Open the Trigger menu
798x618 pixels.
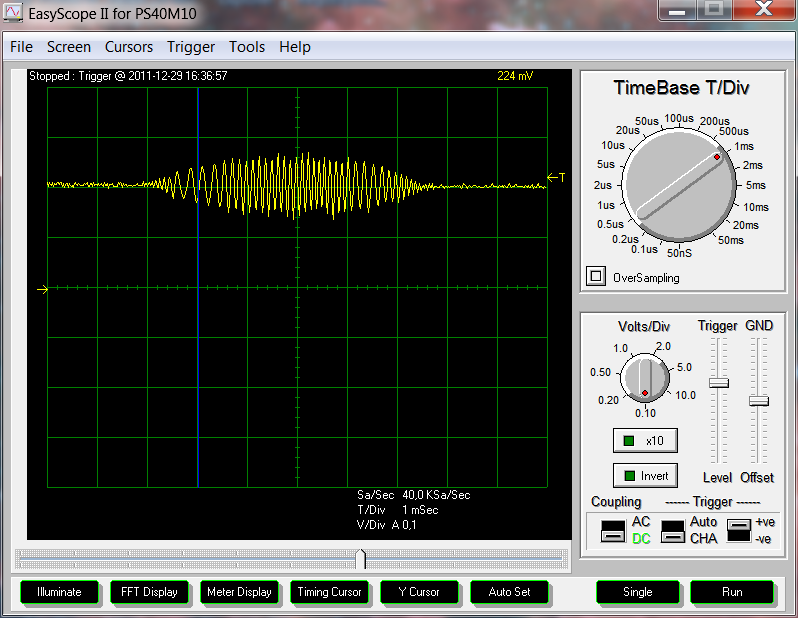click(x=191, y=47)
